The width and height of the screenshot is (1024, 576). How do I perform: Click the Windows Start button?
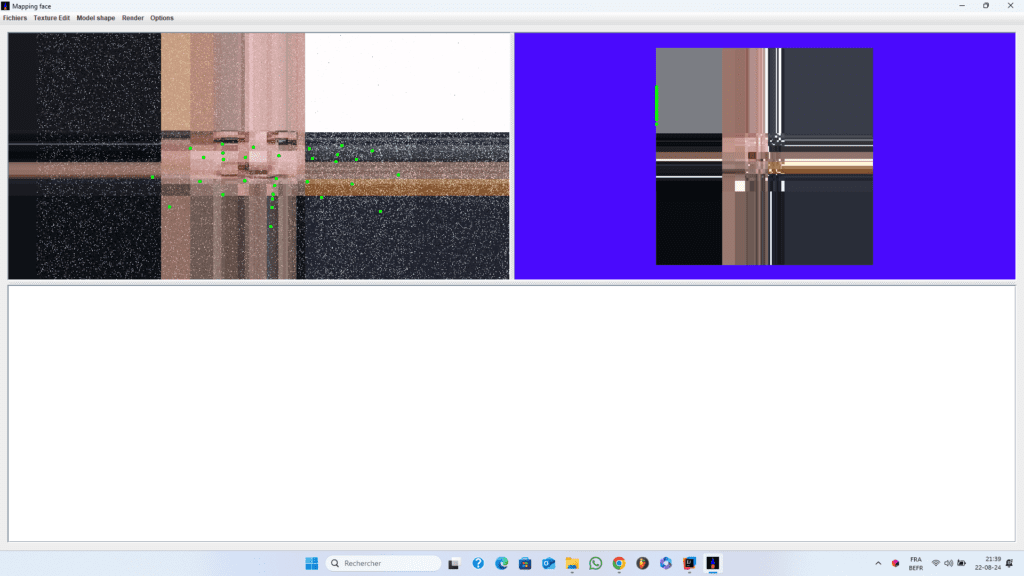(x=311, y=563)
